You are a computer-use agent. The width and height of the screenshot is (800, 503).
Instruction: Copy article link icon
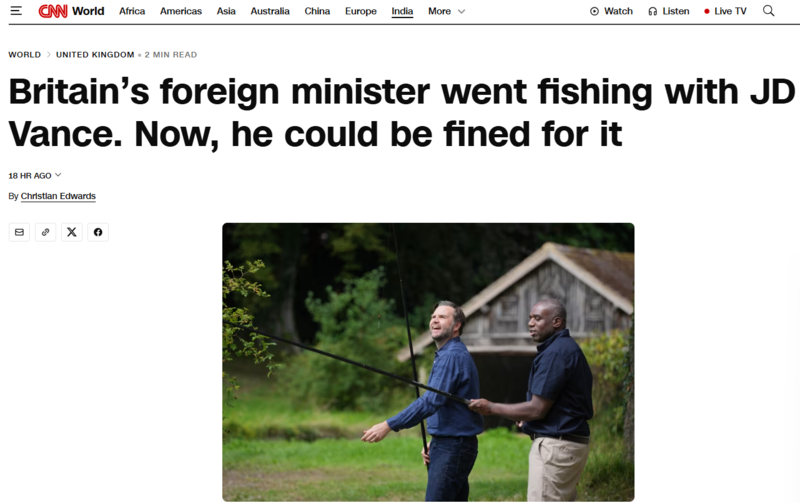[x=45, y=232]
